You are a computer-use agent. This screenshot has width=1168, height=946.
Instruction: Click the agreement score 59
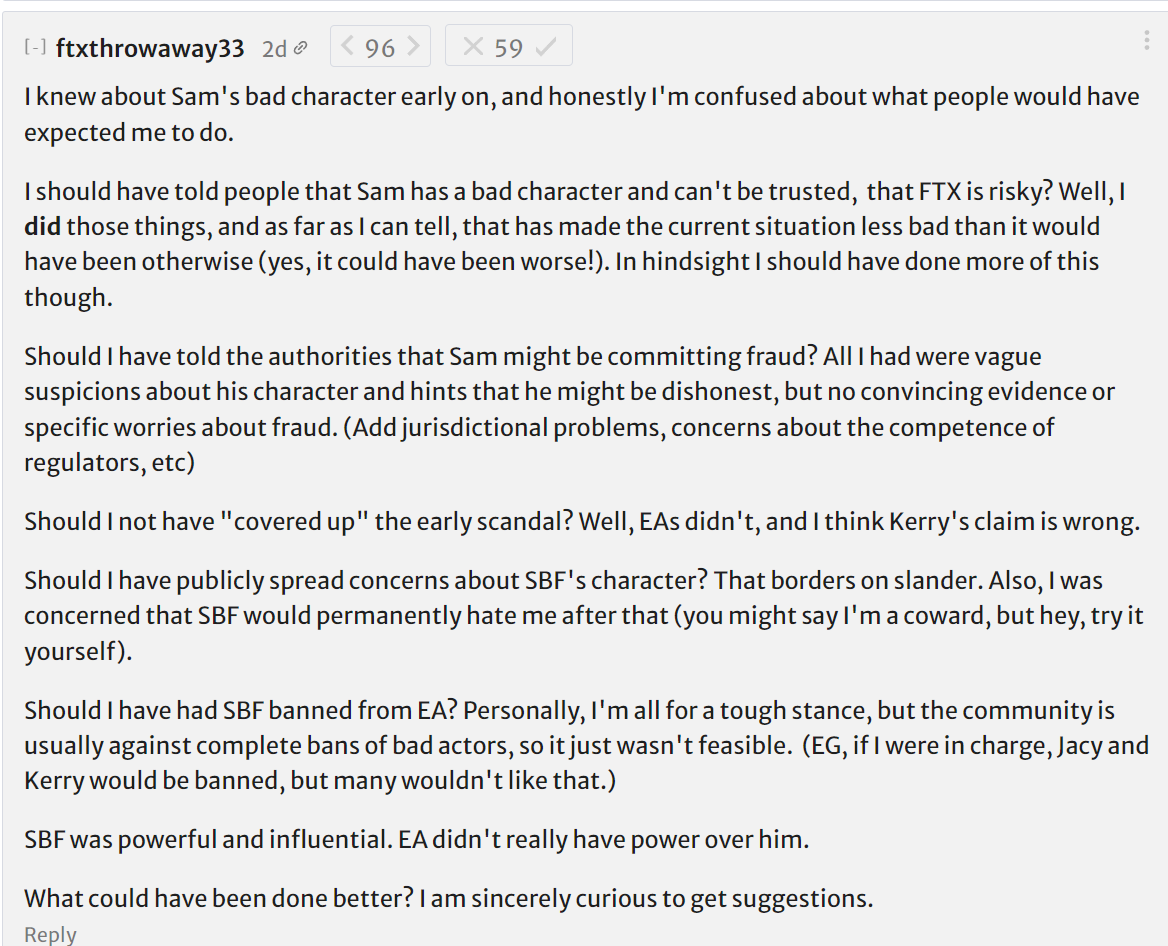[x=509, y=47]
